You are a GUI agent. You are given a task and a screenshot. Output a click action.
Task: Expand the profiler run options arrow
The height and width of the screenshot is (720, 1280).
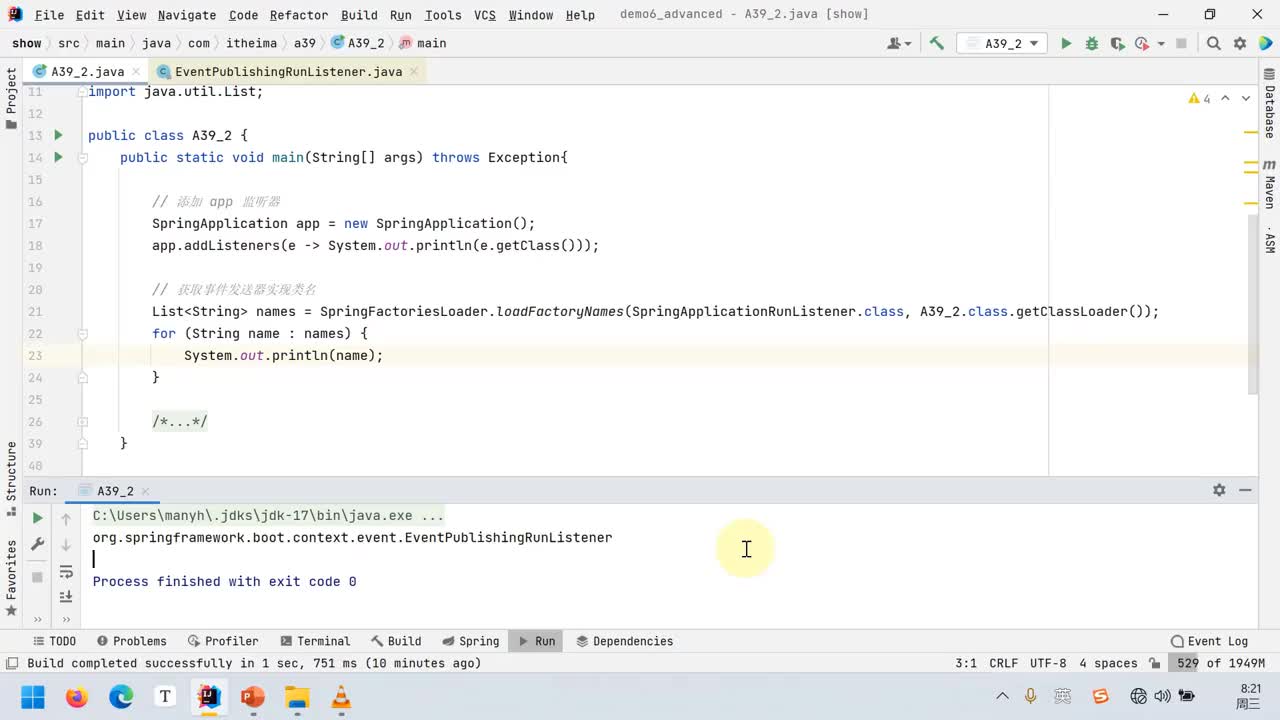(1161, 44)
